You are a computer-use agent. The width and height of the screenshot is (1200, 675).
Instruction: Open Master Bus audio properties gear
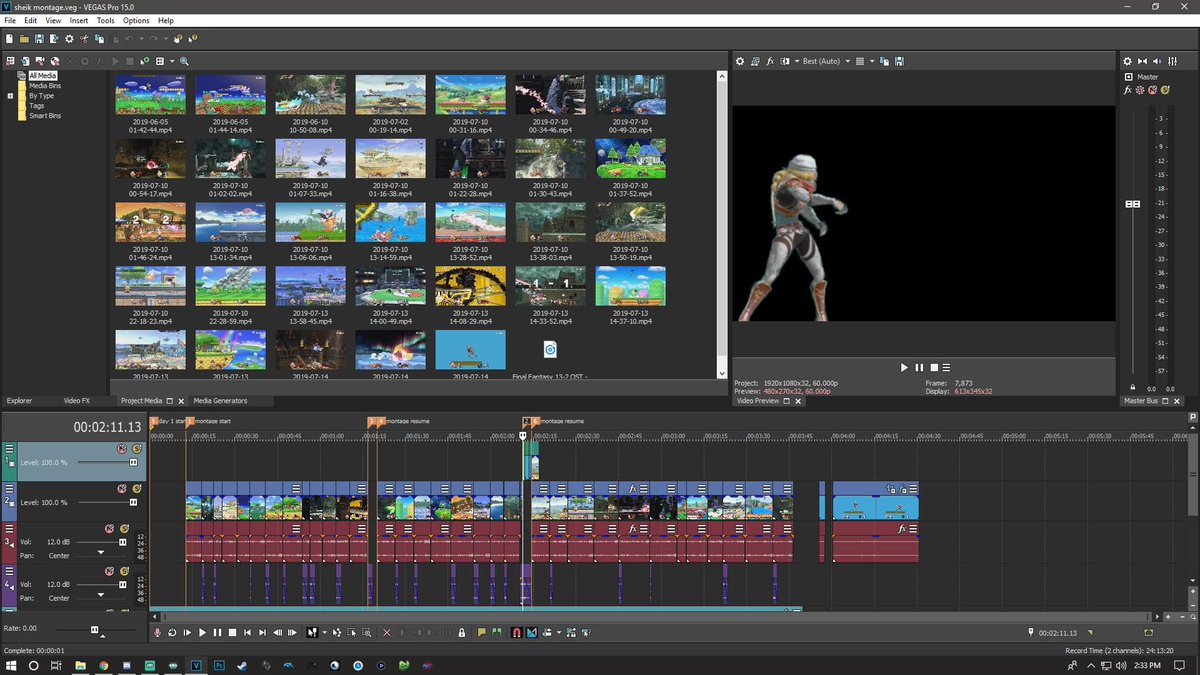tap(1127, 61)
